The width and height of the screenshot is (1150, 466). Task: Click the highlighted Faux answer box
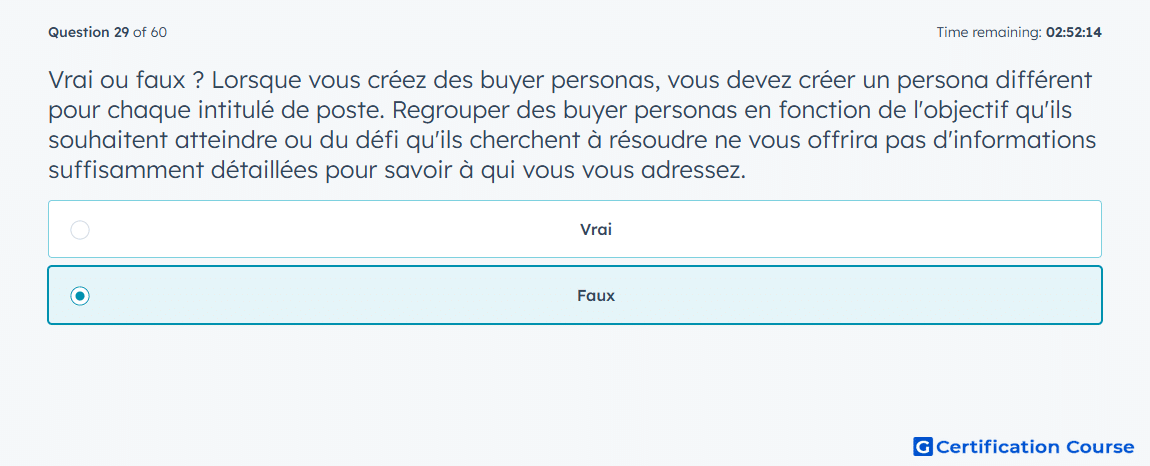click(574, 295)
